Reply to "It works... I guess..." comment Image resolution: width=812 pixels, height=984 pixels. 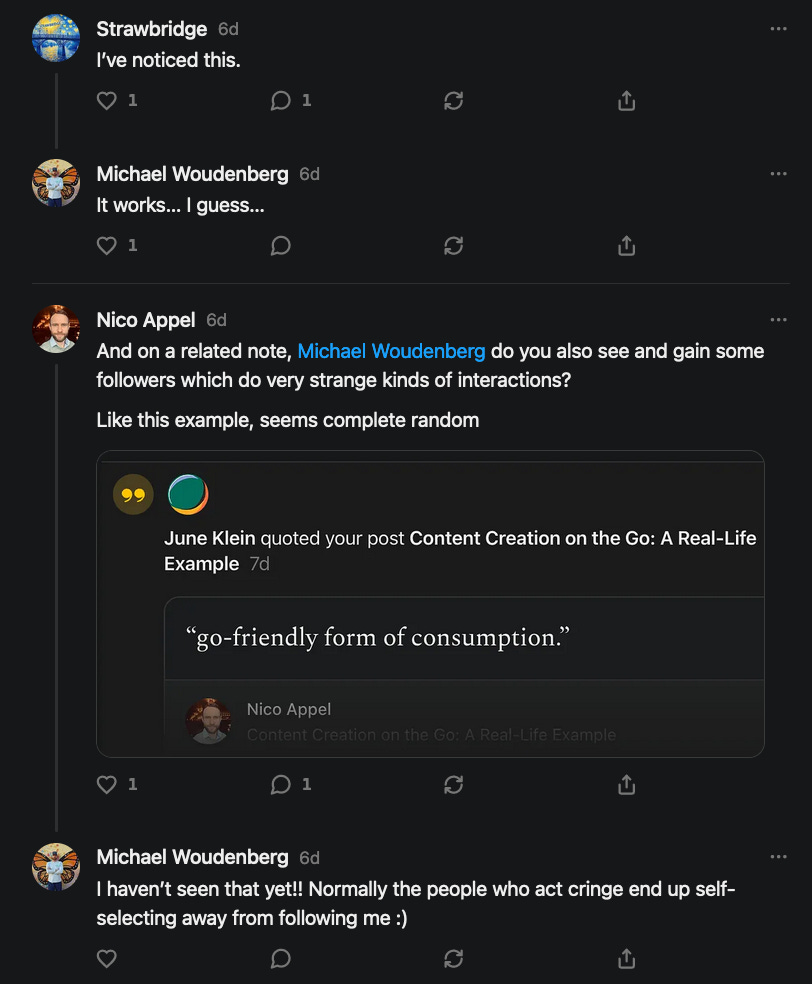pyautogui.click(x=281, y=246)
